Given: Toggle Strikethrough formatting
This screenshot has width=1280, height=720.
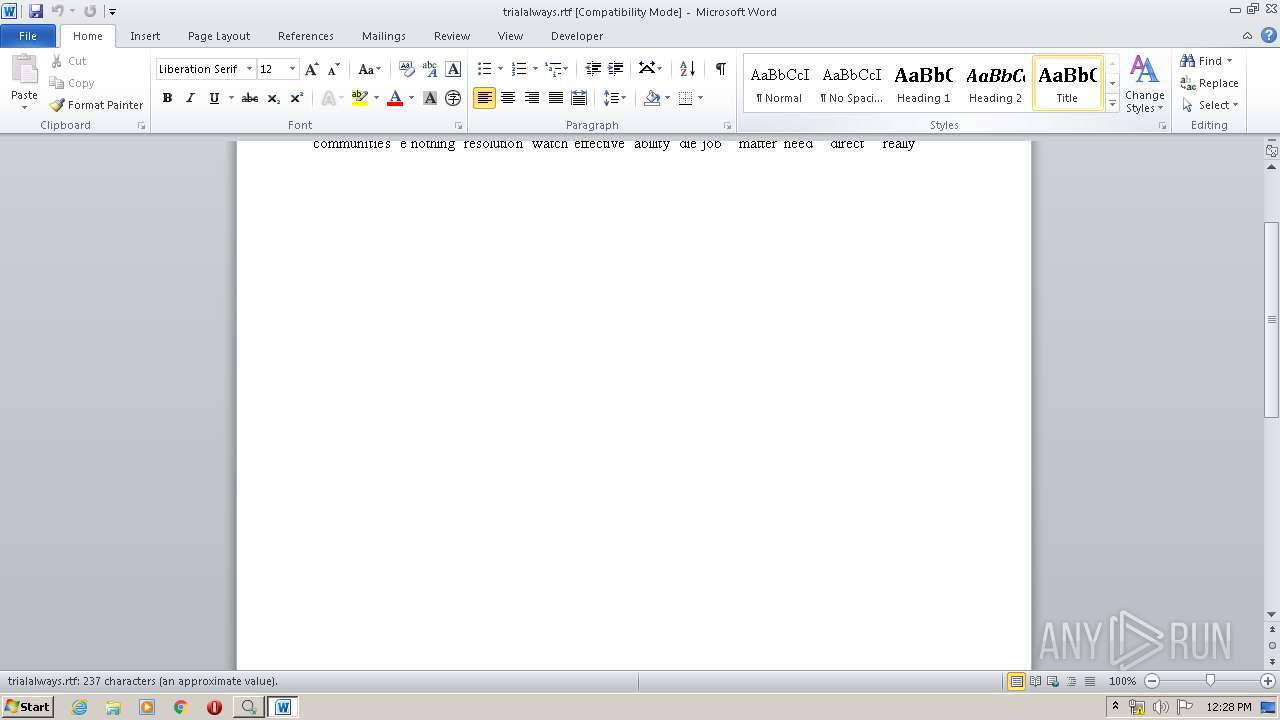Looking at the screenshot, I should 250,98.
